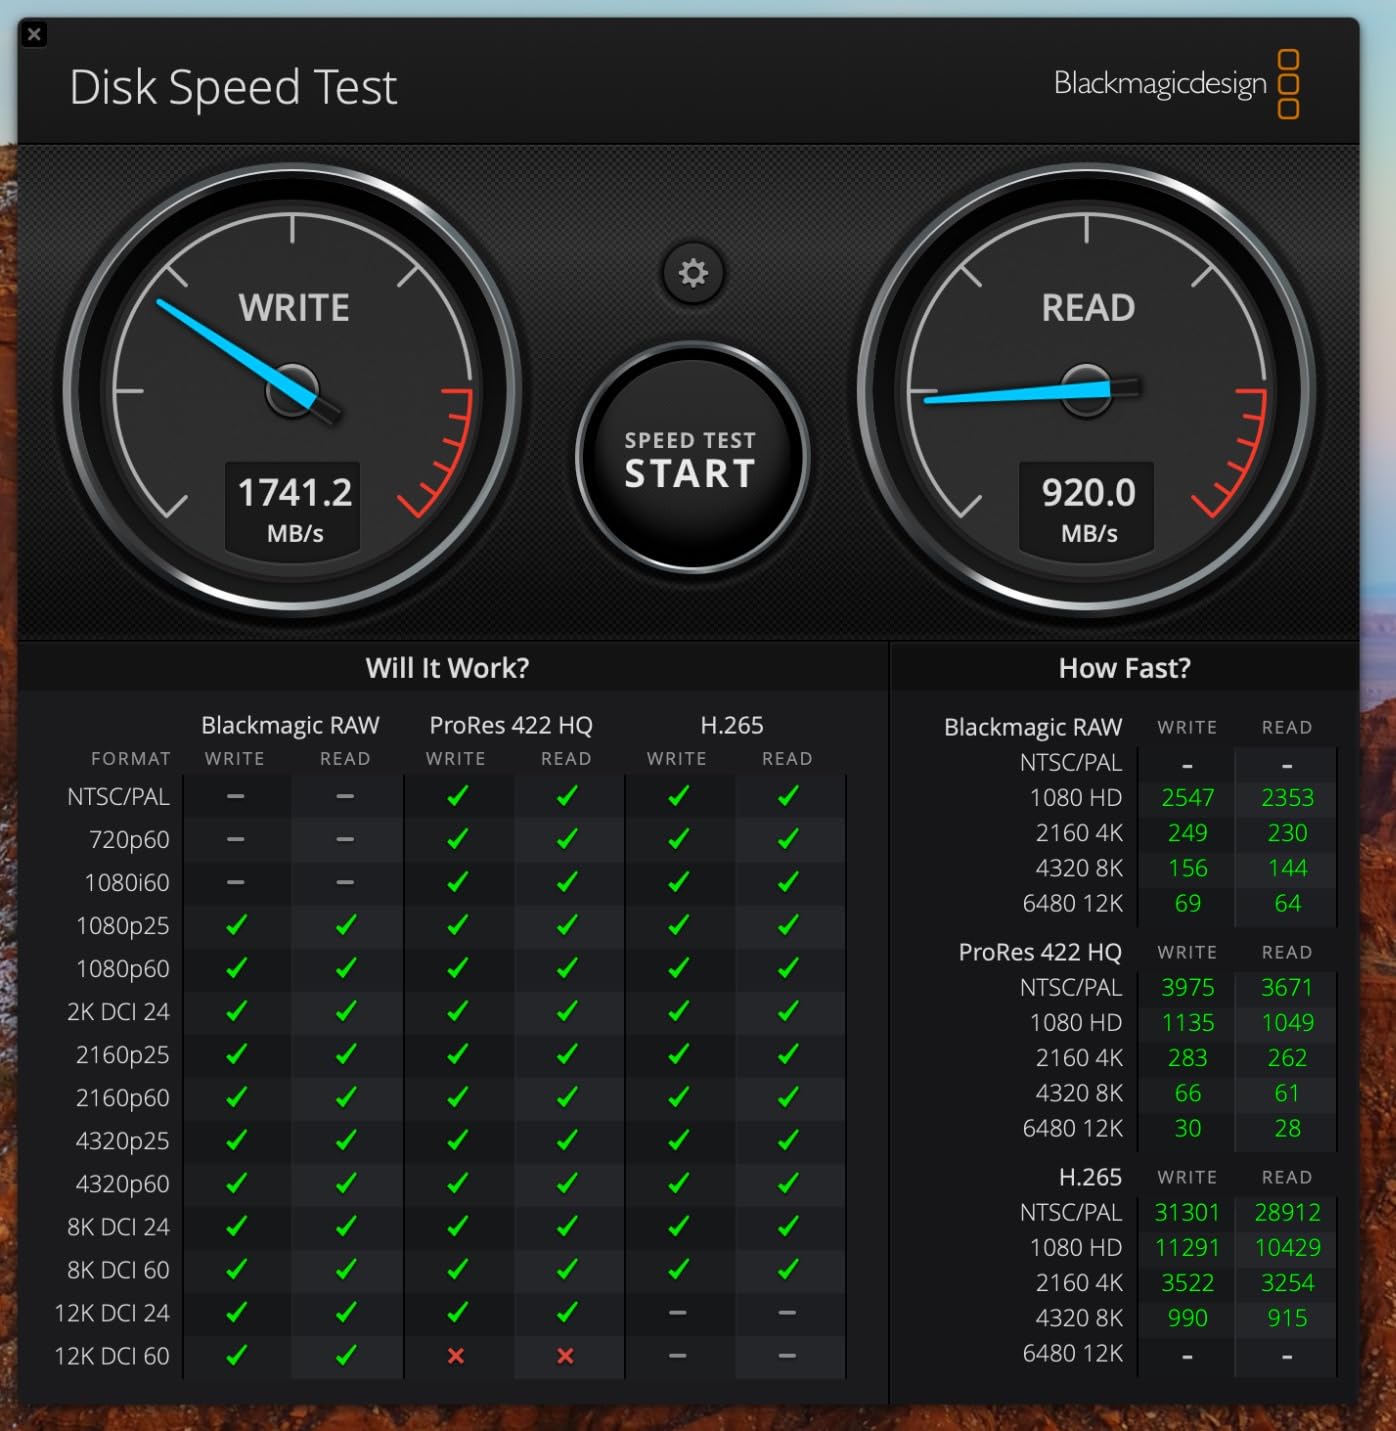Select the How Fast? heading
The image size is (1396, 1431).
(1124, 667)
